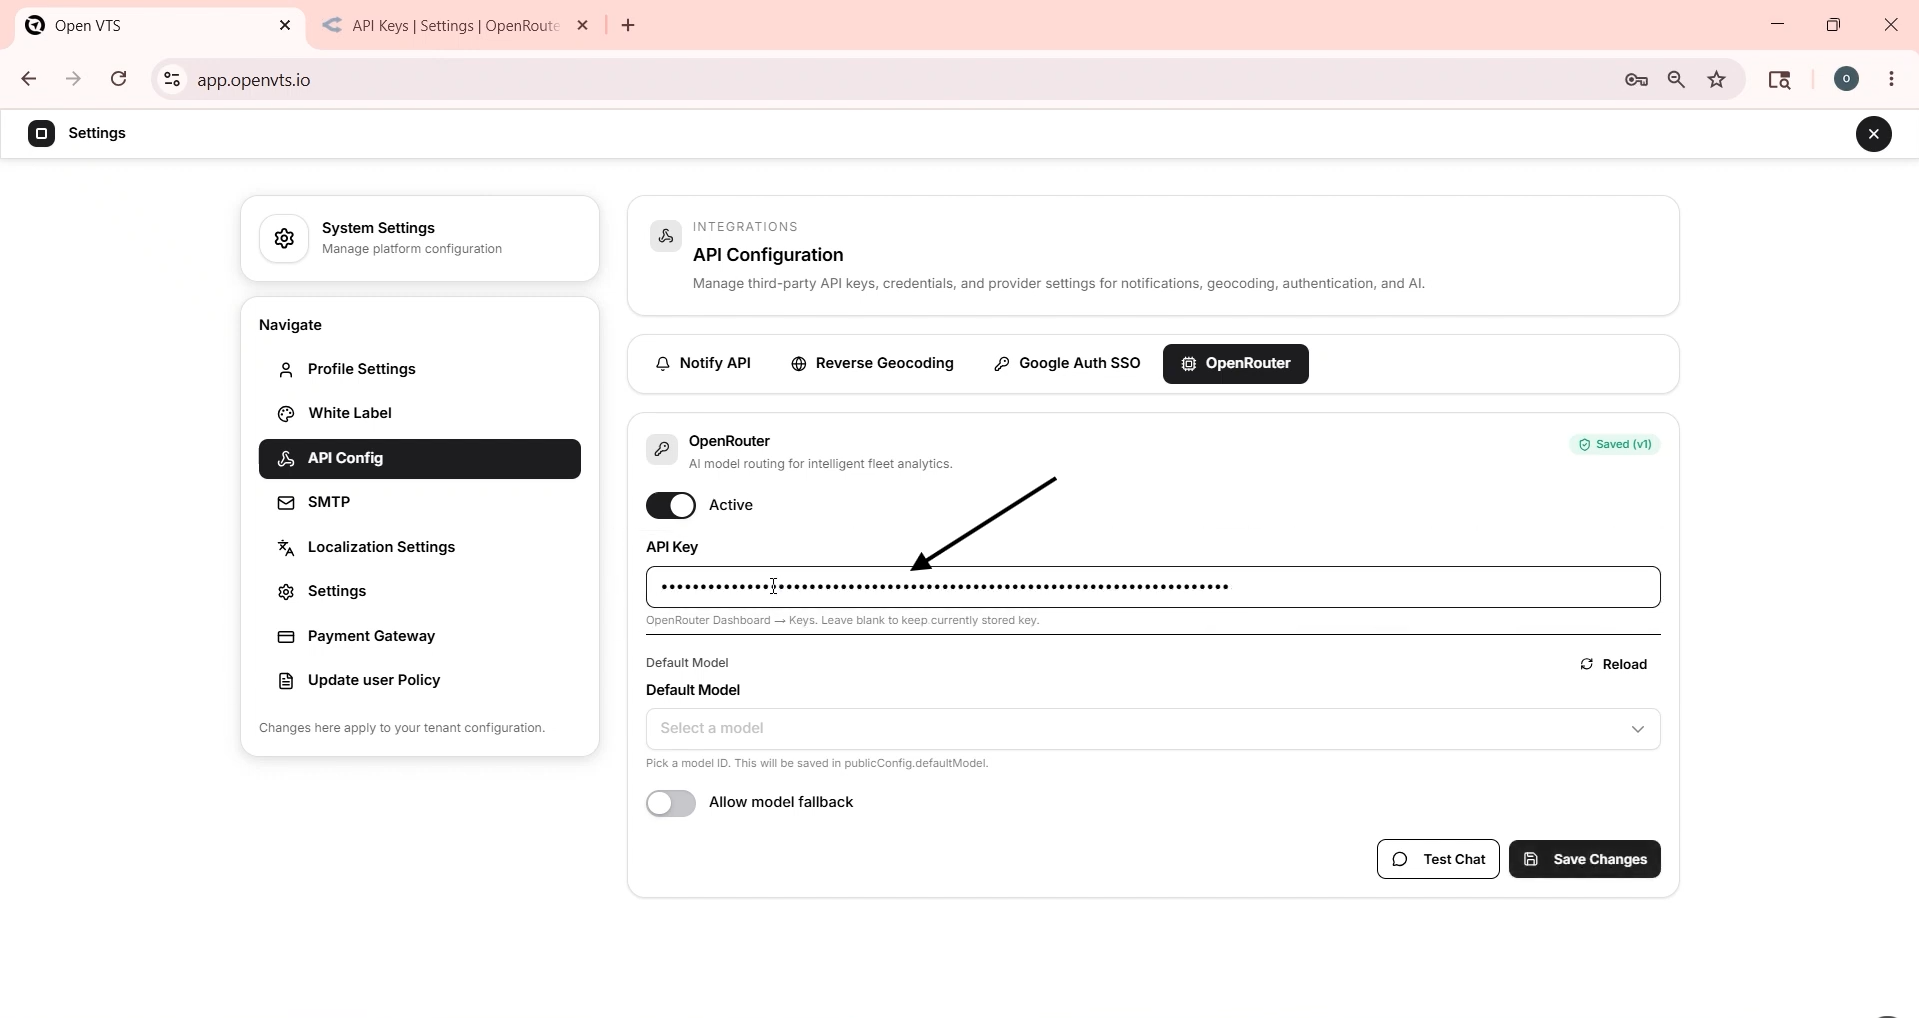Viewport: 1919px width, 1018px height.
Task: Open SMTP settings
Action: [x=419, y=502]
